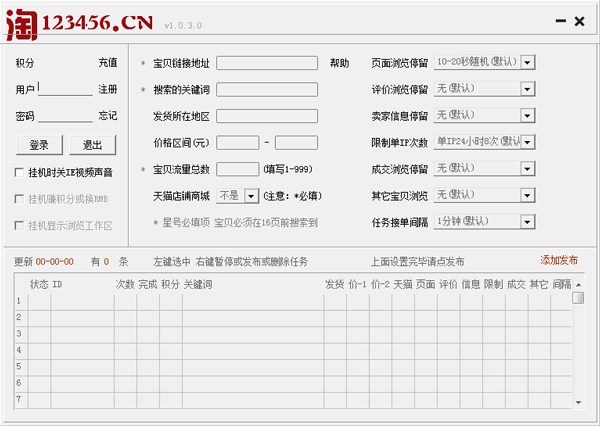Click the 完成 column header
The image size is (600, 426).
pos(148,284)
